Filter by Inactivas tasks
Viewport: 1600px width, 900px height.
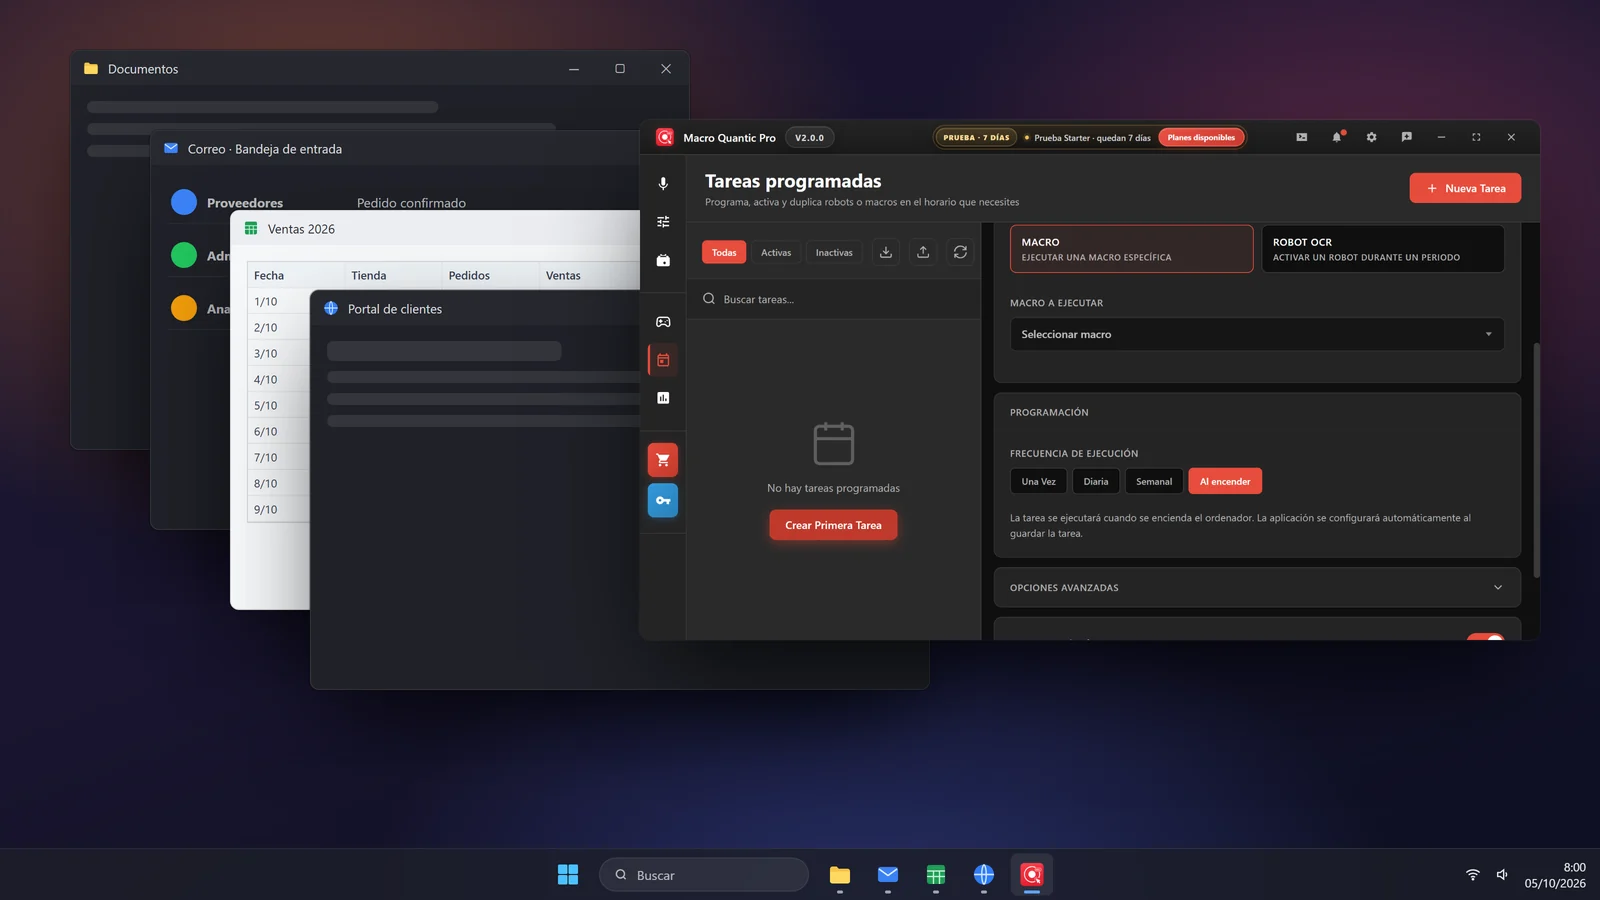(834, 253)
